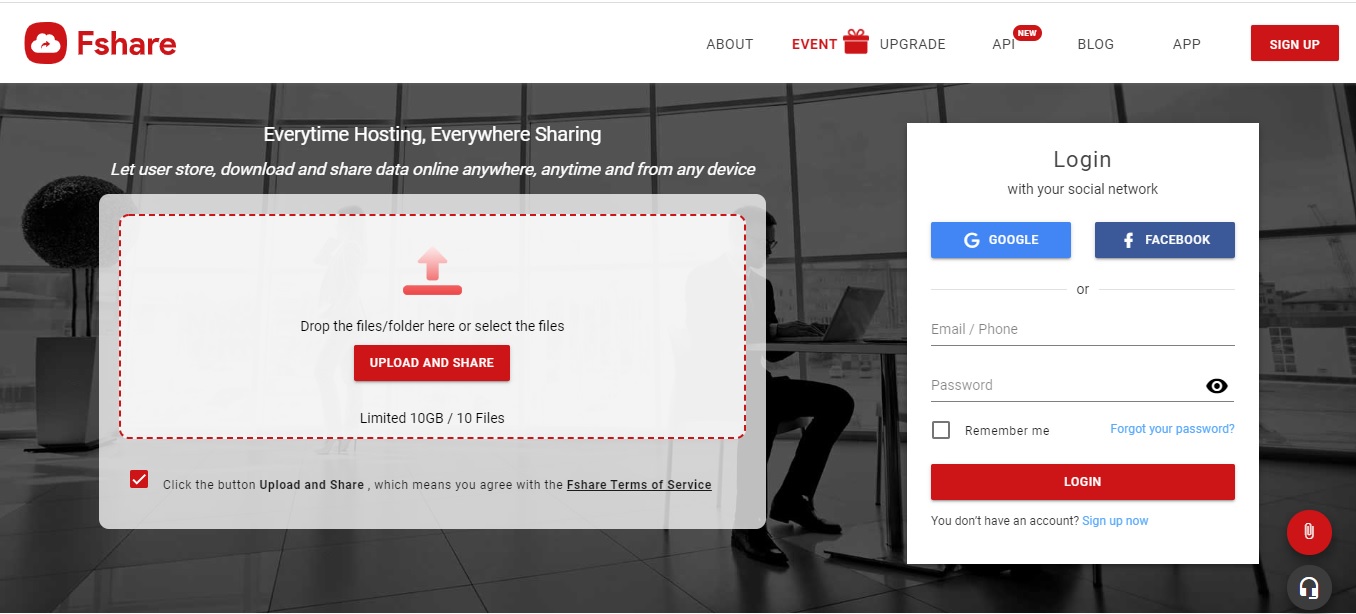Image resolution: width=1356 pixels, height=614 pixels.
Task: Open the headset support chat button
Action: [x=1308, y=588]
